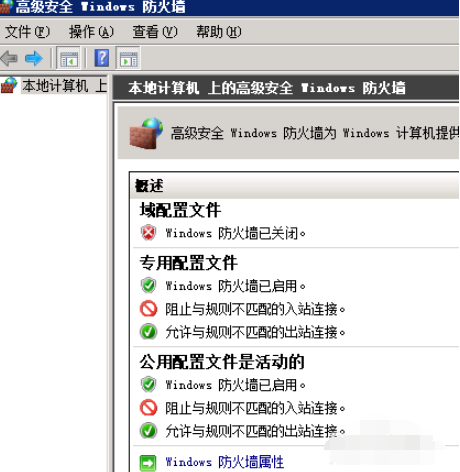This screenshot has width=460, height=472.
Task: Click the blue Forward arrow toolbar icon
Action: coord(34,58)
